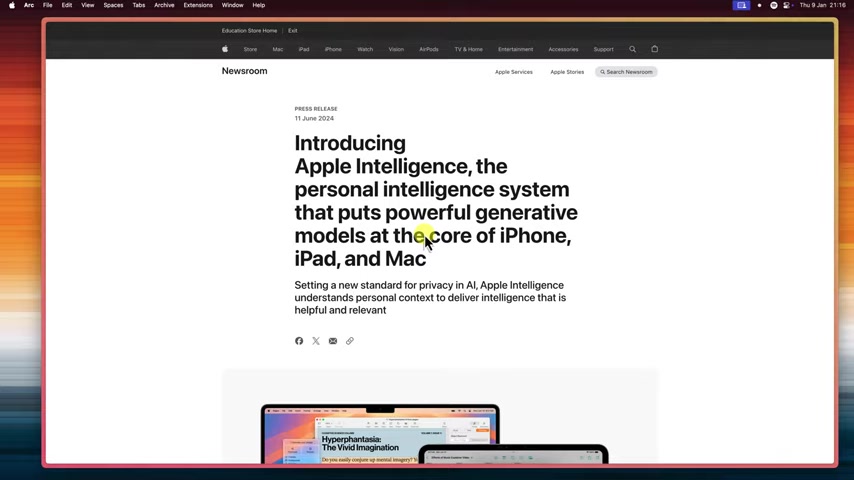Open the Watch section in the Apple nav
Image resolution: width=854 pixels, height=480 pixels.
tap(365, 50)
